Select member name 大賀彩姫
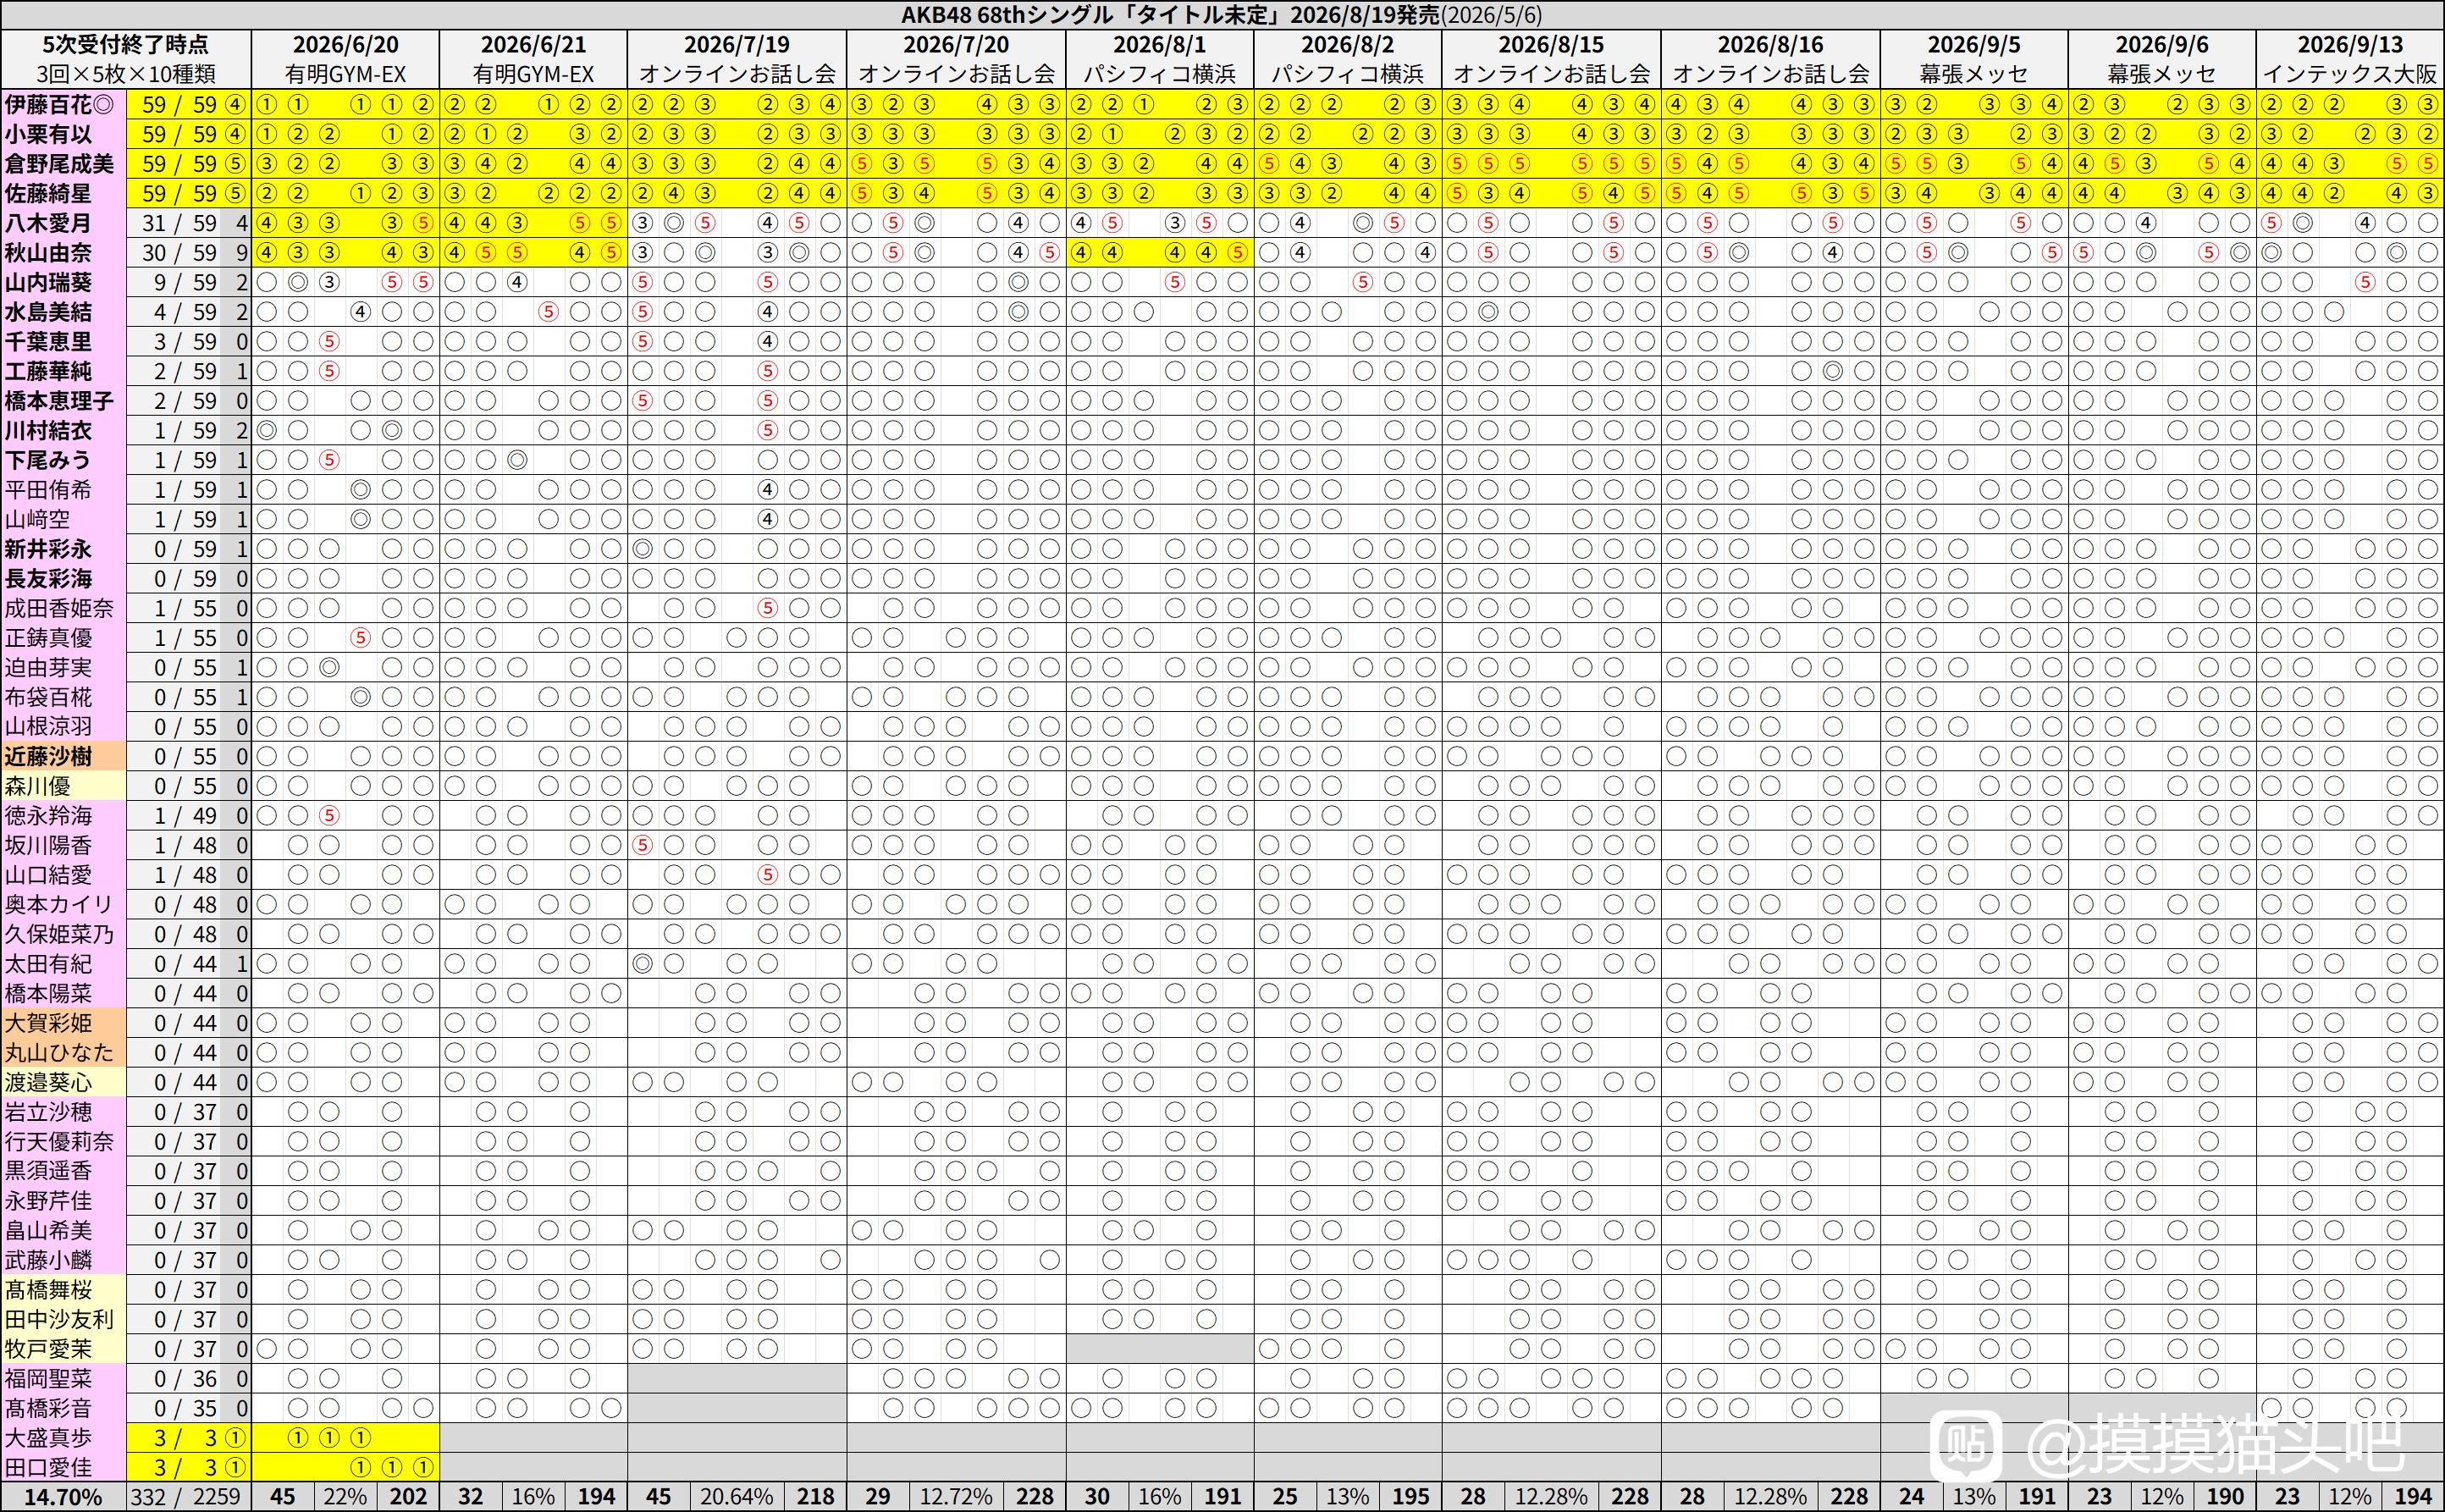2445x1512 pixels. 48,1023
